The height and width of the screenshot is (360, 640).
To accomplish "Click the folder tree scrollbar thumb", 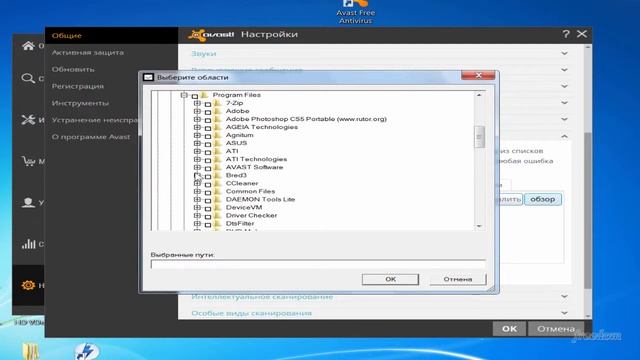I will click(479, 137).
